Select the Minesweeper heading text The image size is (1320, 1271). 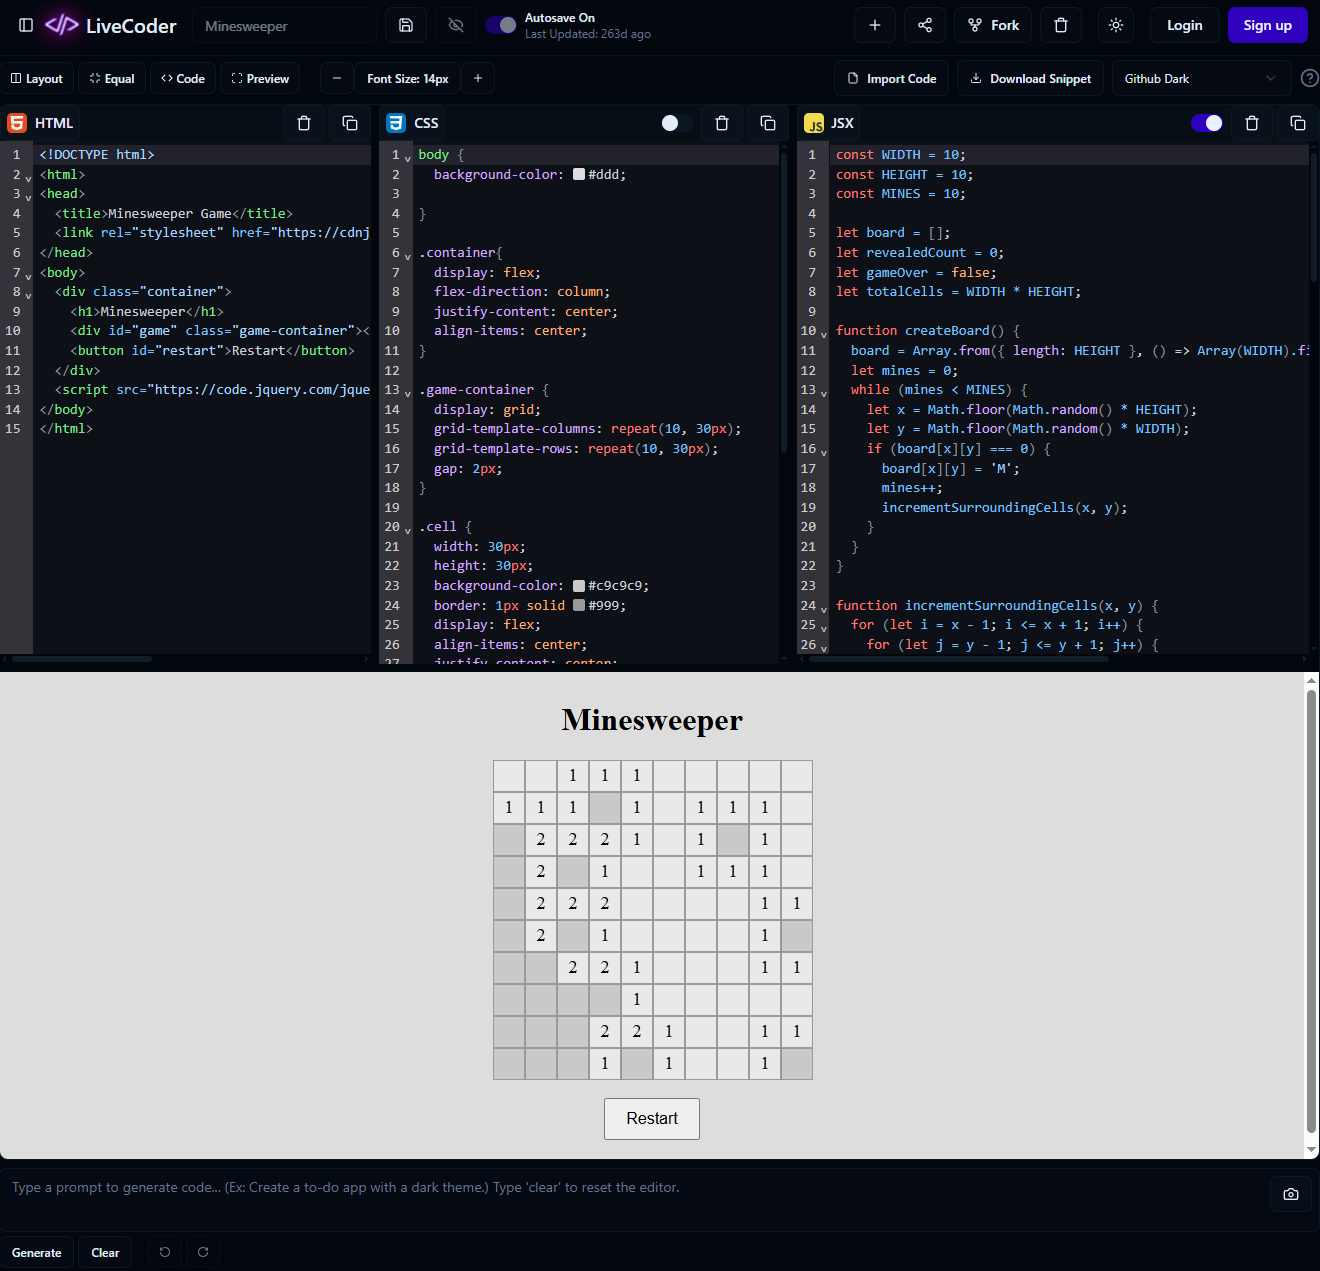click(652, 720)
